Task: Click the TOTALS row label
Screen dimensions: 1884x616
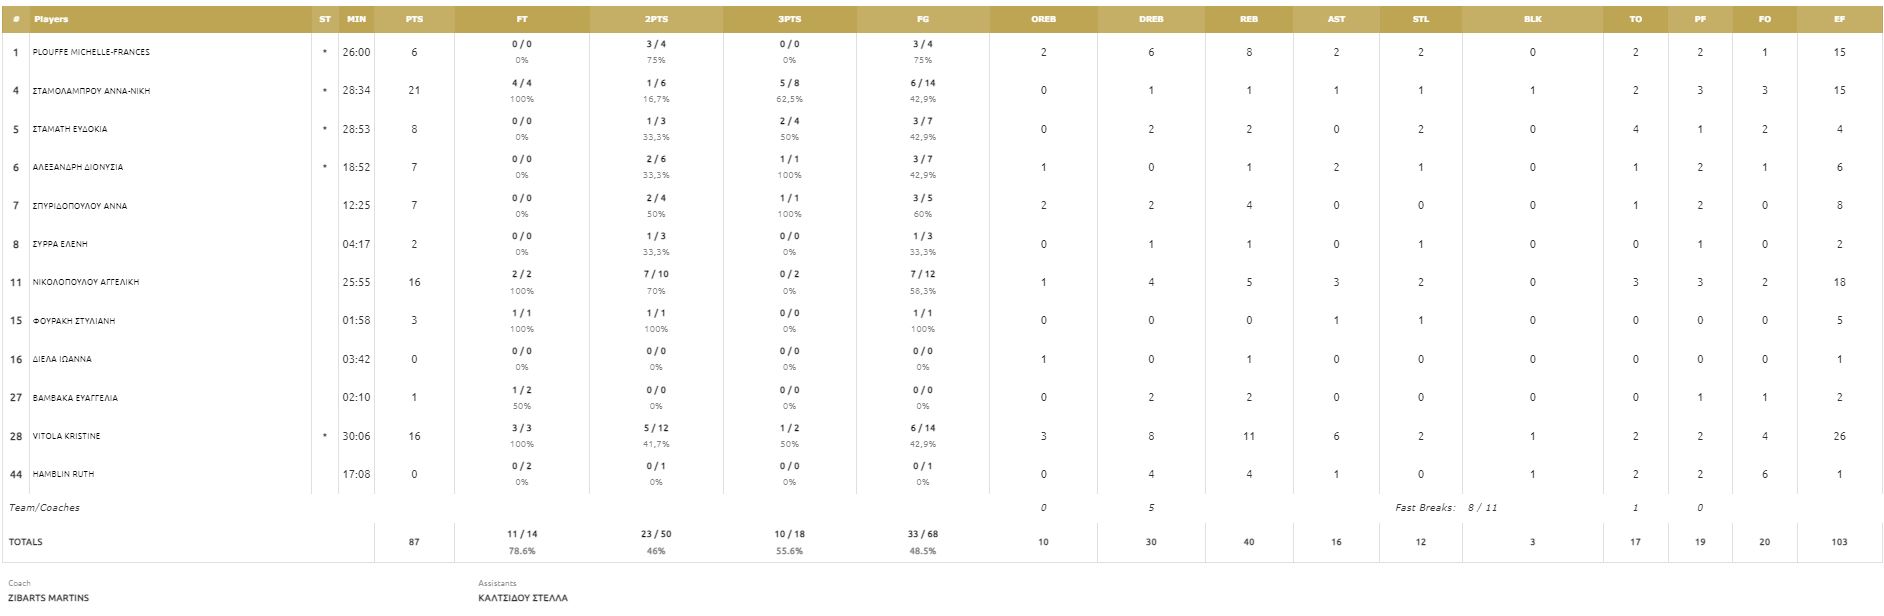Action: (26, 542)
